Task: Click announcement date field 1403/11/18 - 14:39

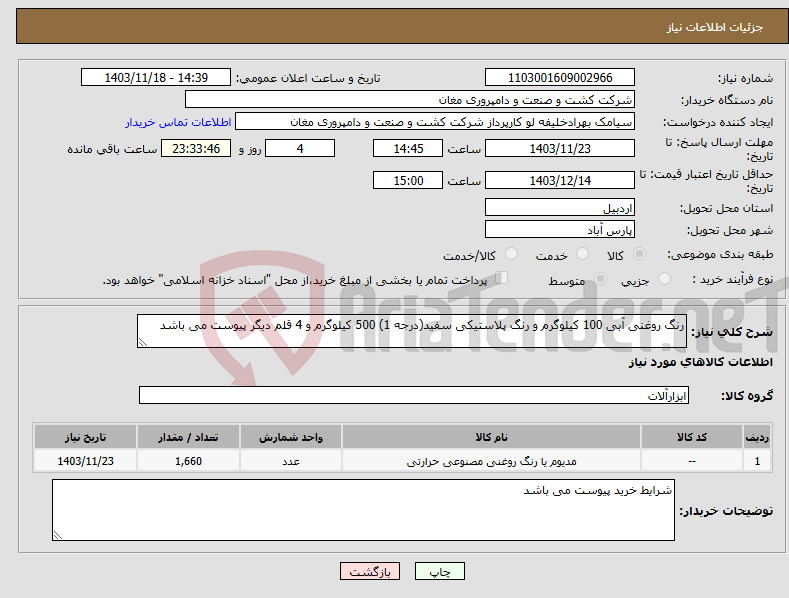Action: 156,78
